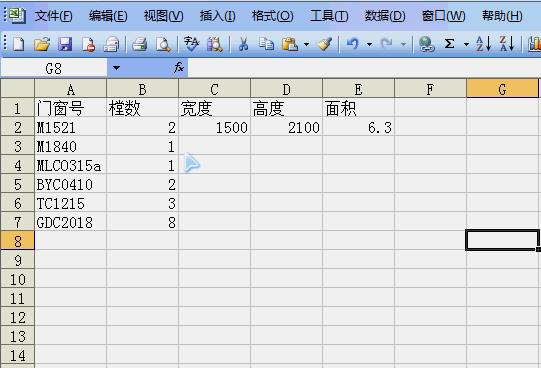The height and width of the screenshot is (368, 541).
Task: Select cell with value 6.3
Action: pos(358,127)
